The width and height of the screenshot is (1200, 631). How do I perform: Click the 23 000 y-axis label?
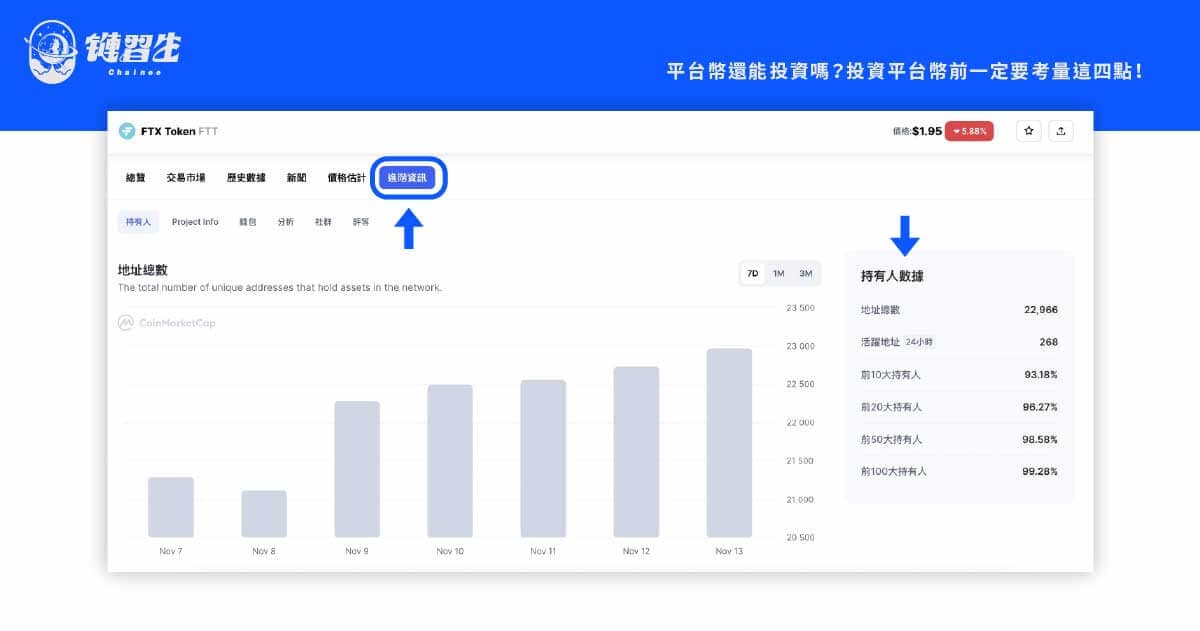pos(801,346)
